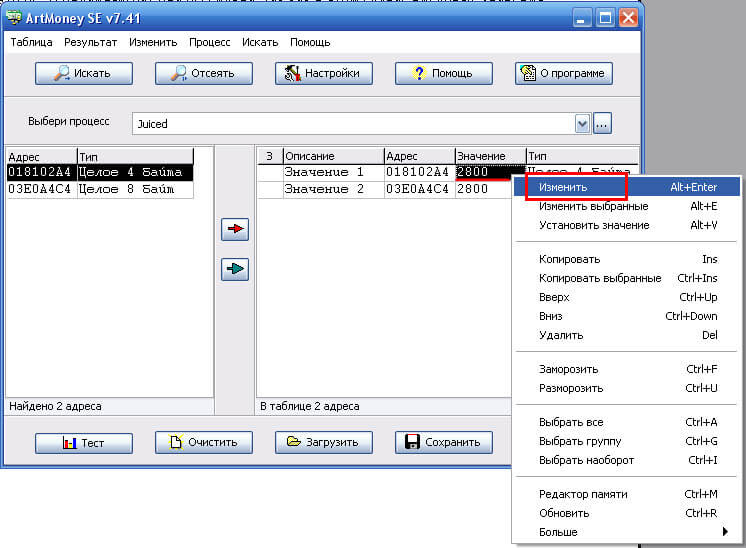Open the Результат menu
This screenshot has width=746, height=548.
point(90,42)
